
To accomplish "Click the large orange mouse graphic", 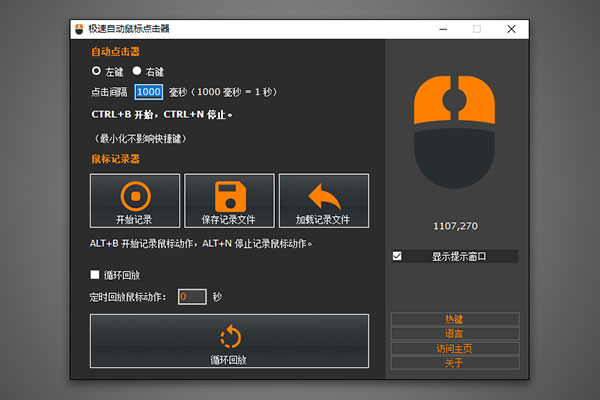I will coord(454,130).
